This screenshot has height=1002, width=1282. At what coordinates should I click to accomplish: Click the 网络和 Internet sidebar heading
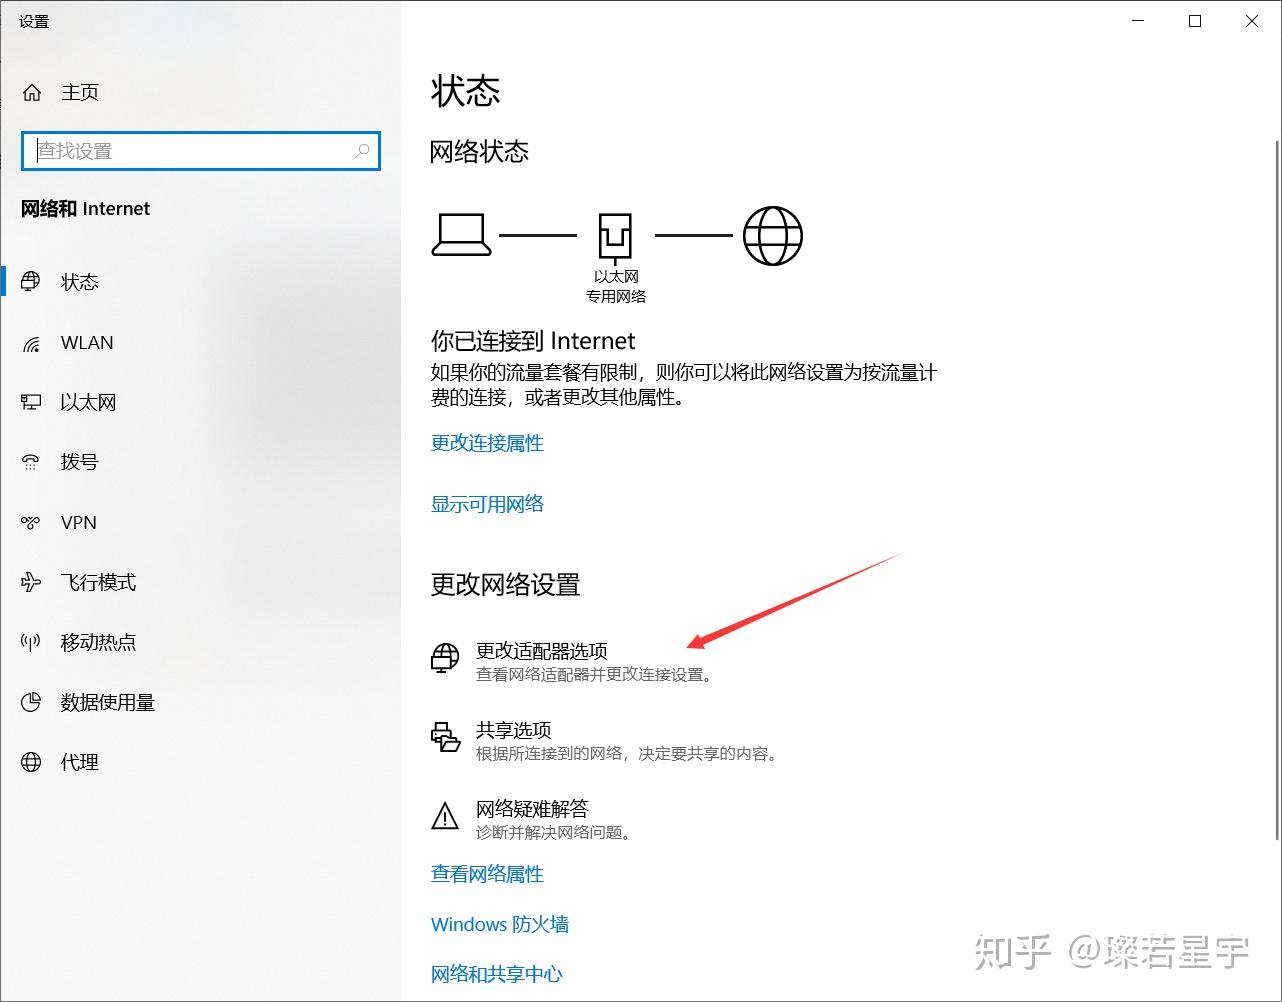(x=86, y=209)
